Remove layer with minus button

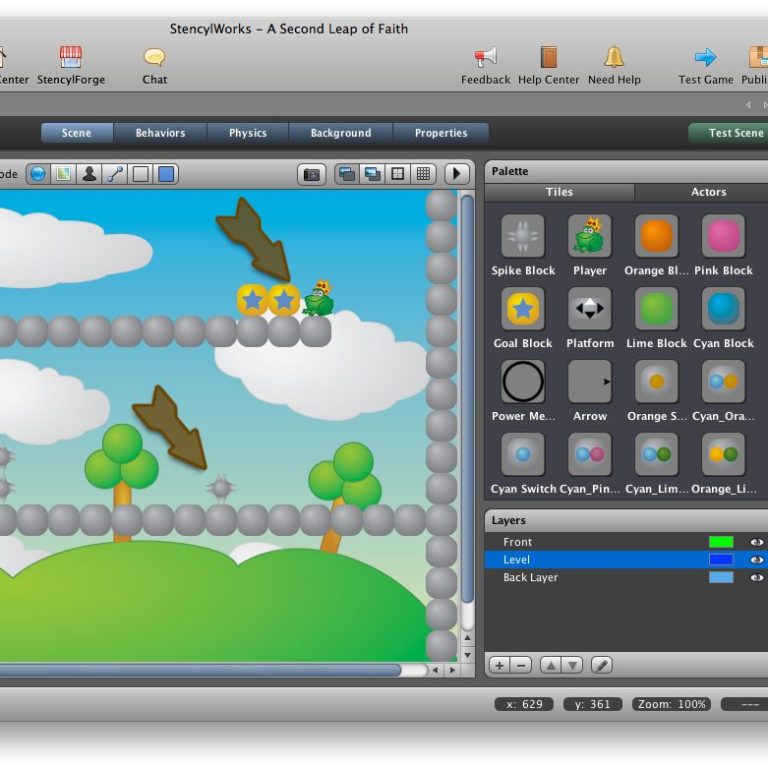[521, 666]
